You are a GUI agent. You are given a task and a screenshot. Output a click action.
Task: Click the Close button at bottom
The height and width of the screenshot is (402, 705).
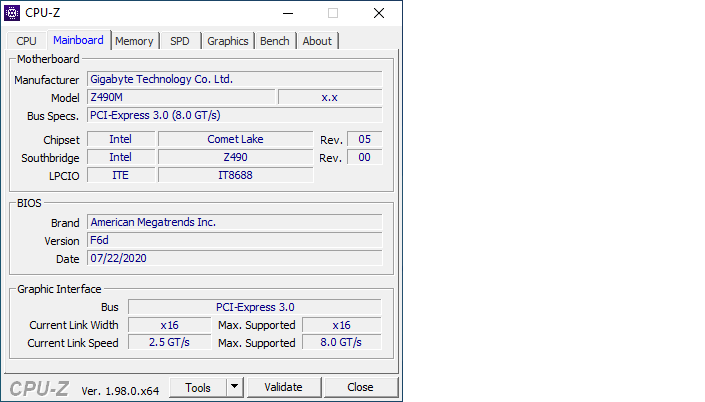(360, 387)
